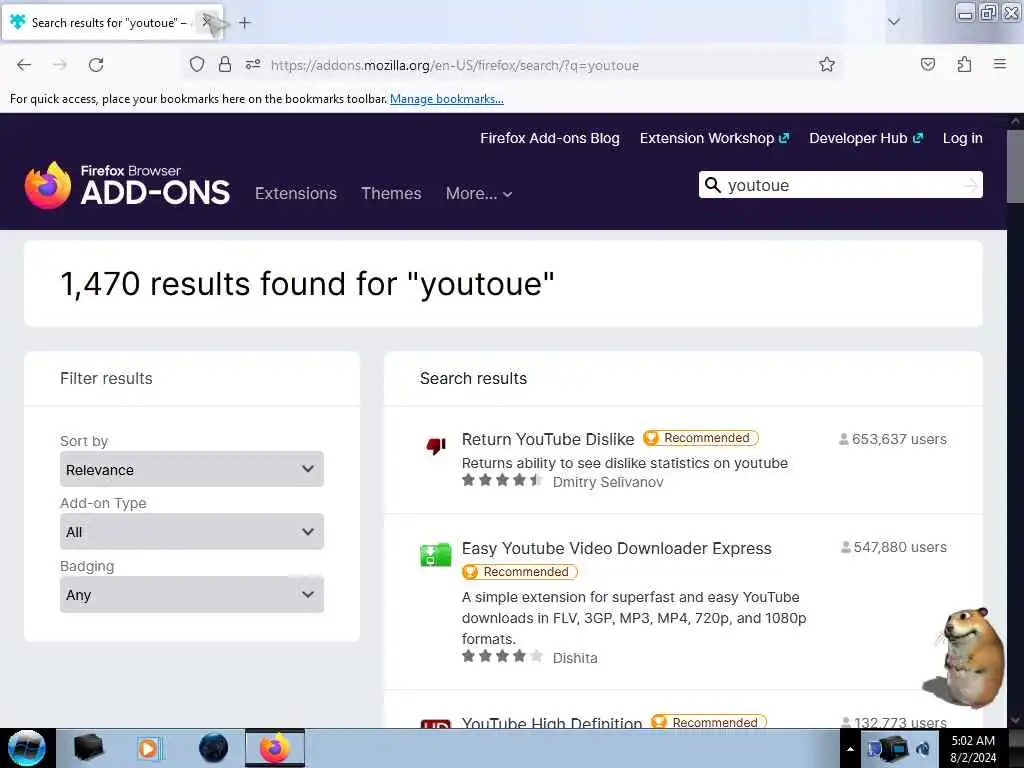Open Extensions navigation item
The width and height of the screenshot is (1024, 768).
point(296,193)
